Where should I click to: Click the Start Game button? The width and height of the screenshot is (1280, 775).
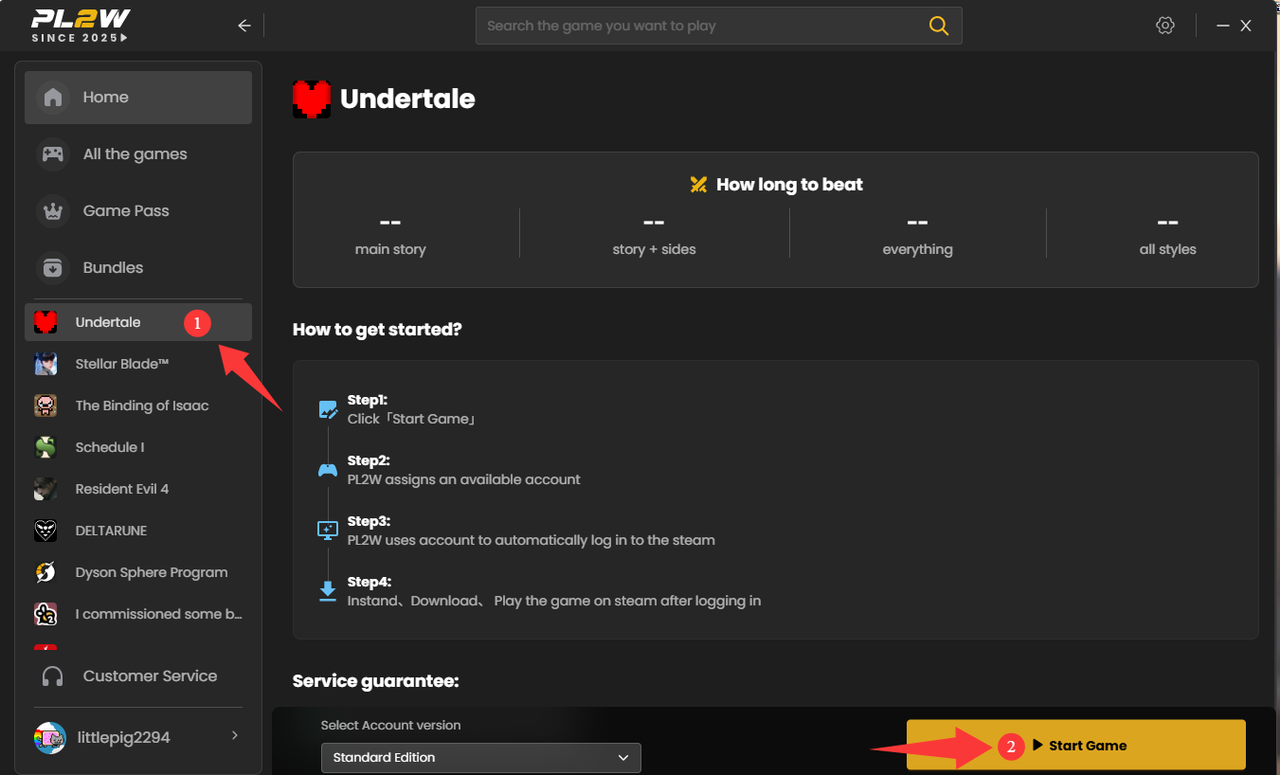[1076, 745]
